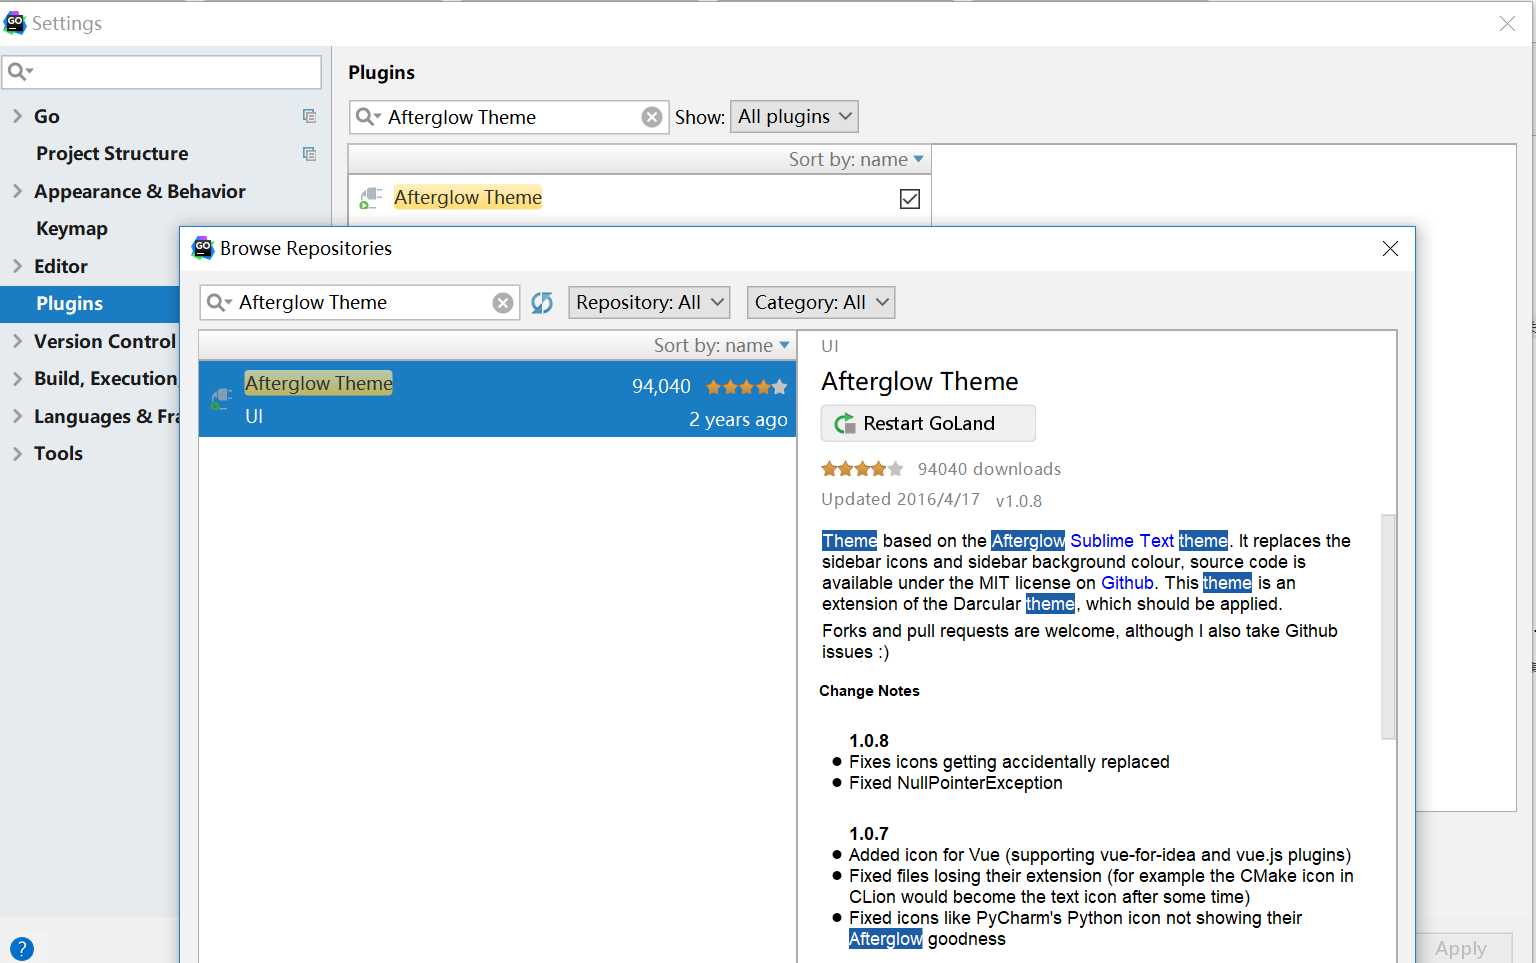Image resolution: width=1536 pixels, height=963 pixels.
Task: Open the Sublime Text link
Action: [1122, 541]
